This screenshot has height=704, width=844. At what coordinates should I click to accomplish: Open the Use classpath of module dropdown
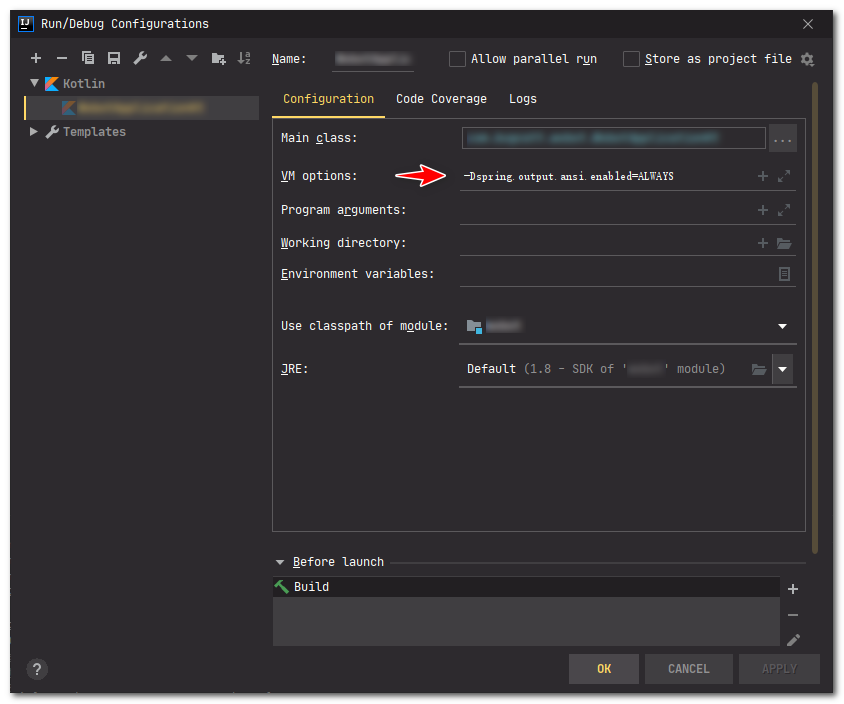pyautogui.click(x=782, y=326)
